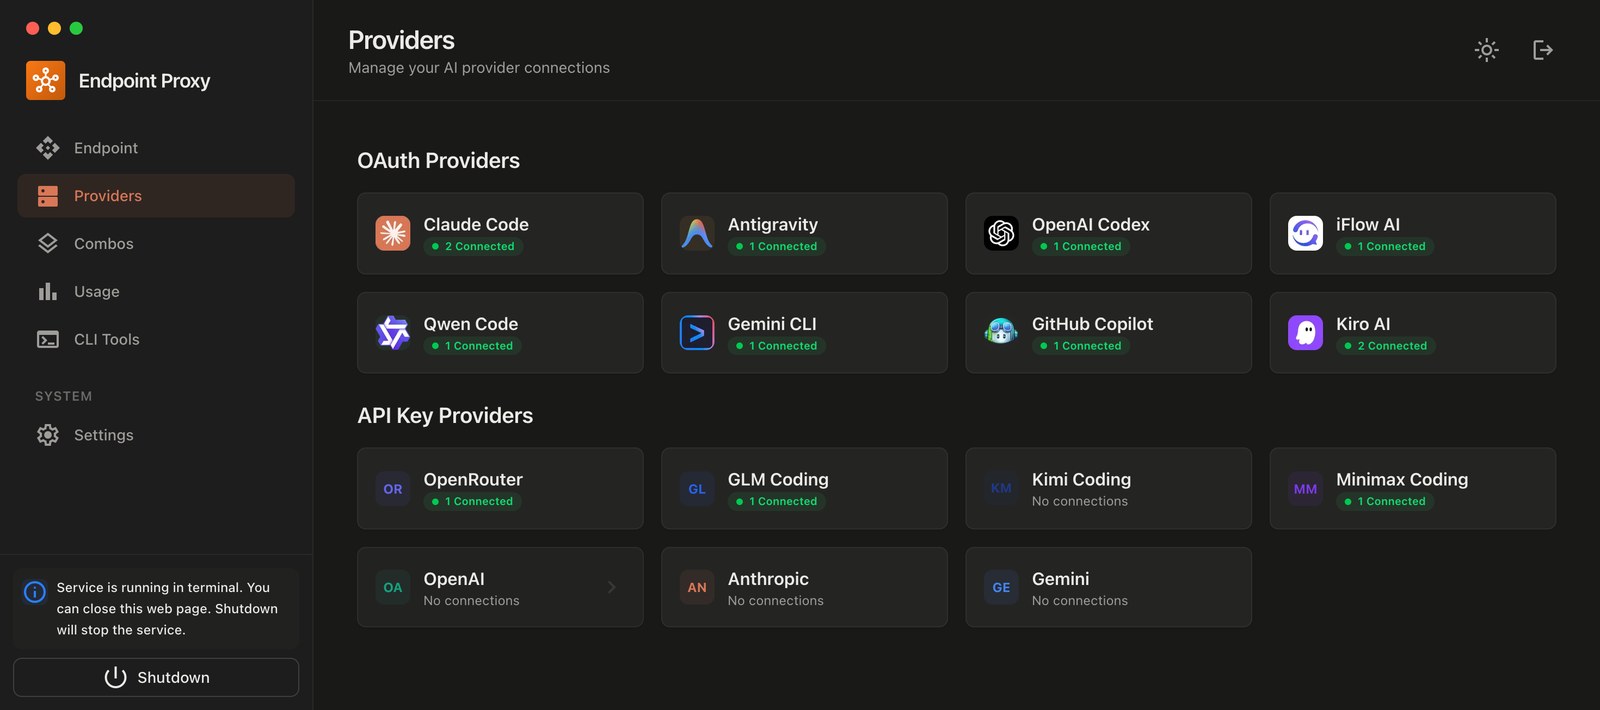Open Settings under System
Screen dimensions: 1600x710
tap(156, 435)
